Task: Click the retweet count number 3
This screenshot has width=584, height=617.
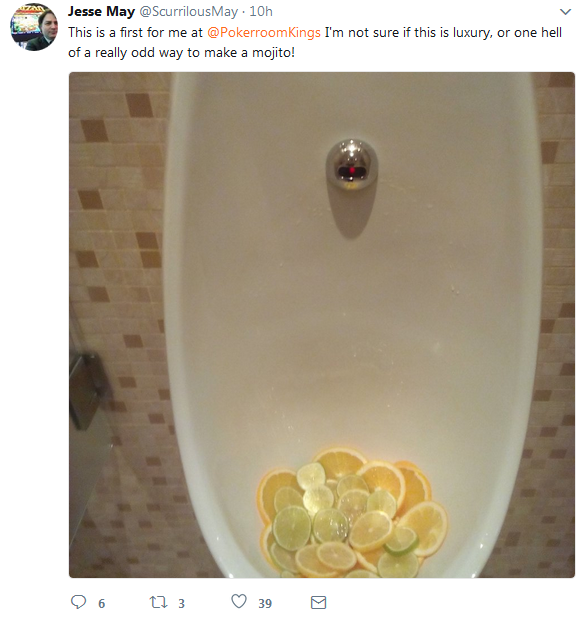Action: (181, 603)
